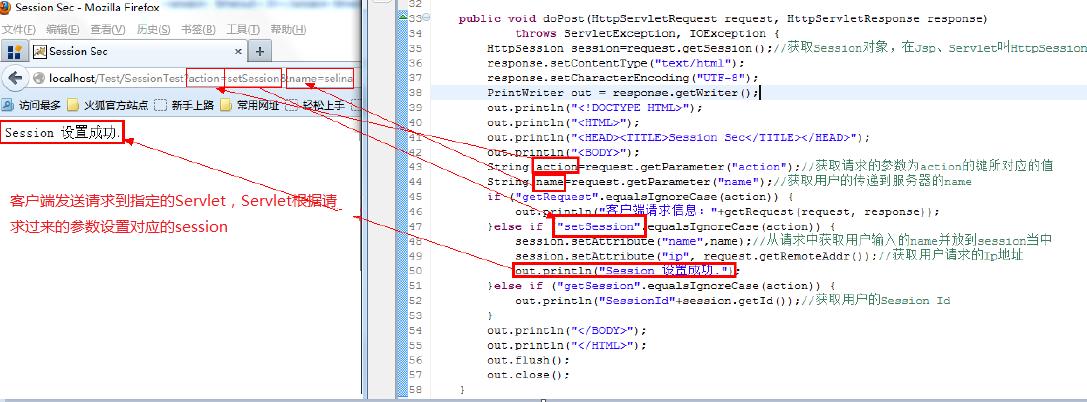Open the 历史(S) menu in Firefox
The height and width of the screenshot is (402, 1087).
pos(153,30)
